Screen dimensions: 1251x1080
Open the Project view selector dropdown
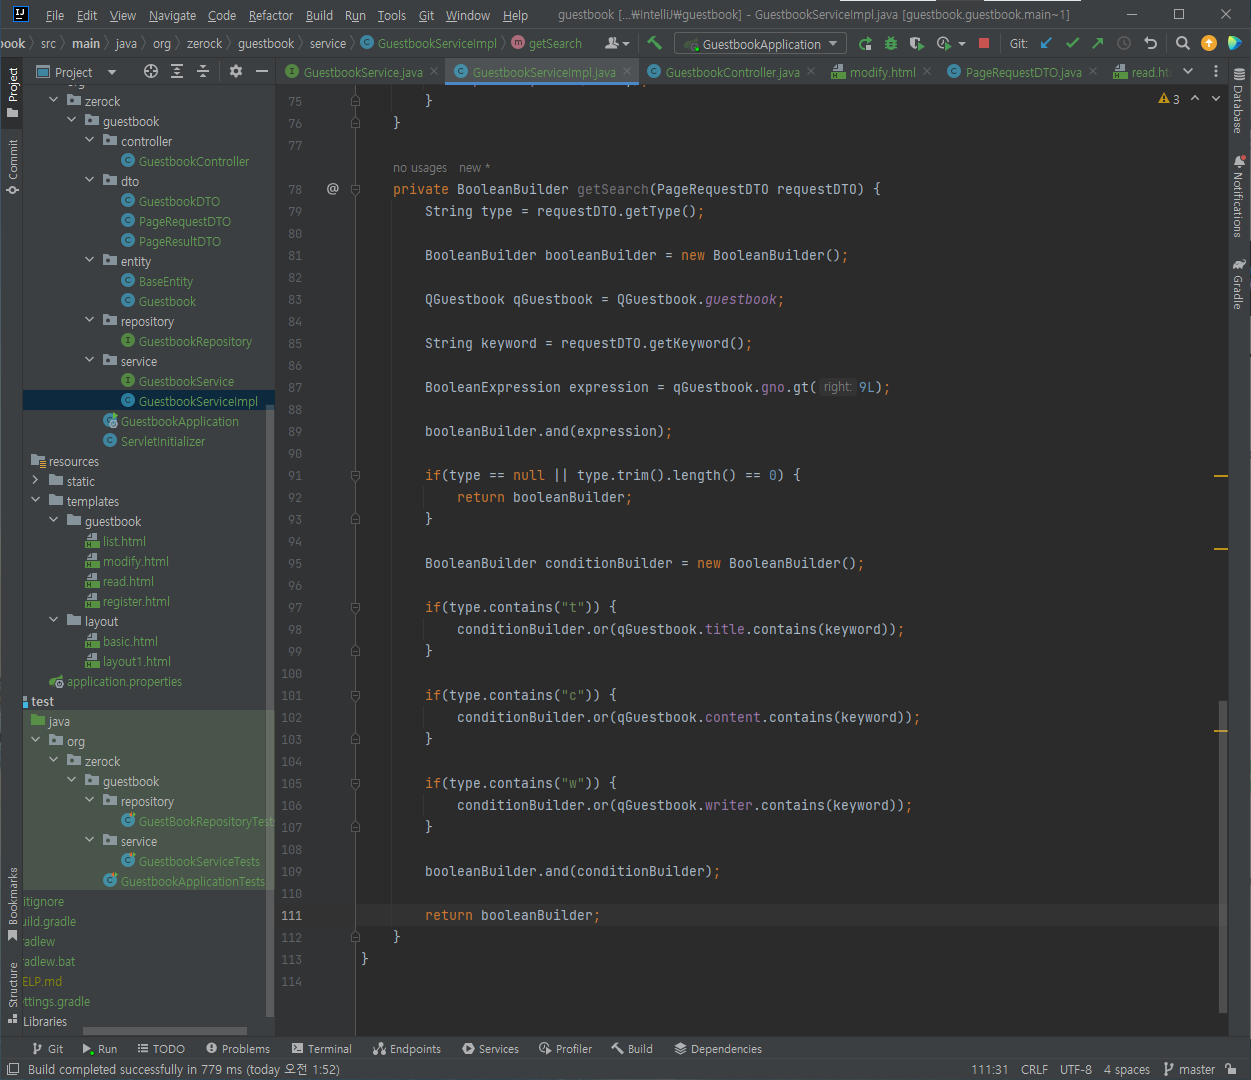coord(77,72)
